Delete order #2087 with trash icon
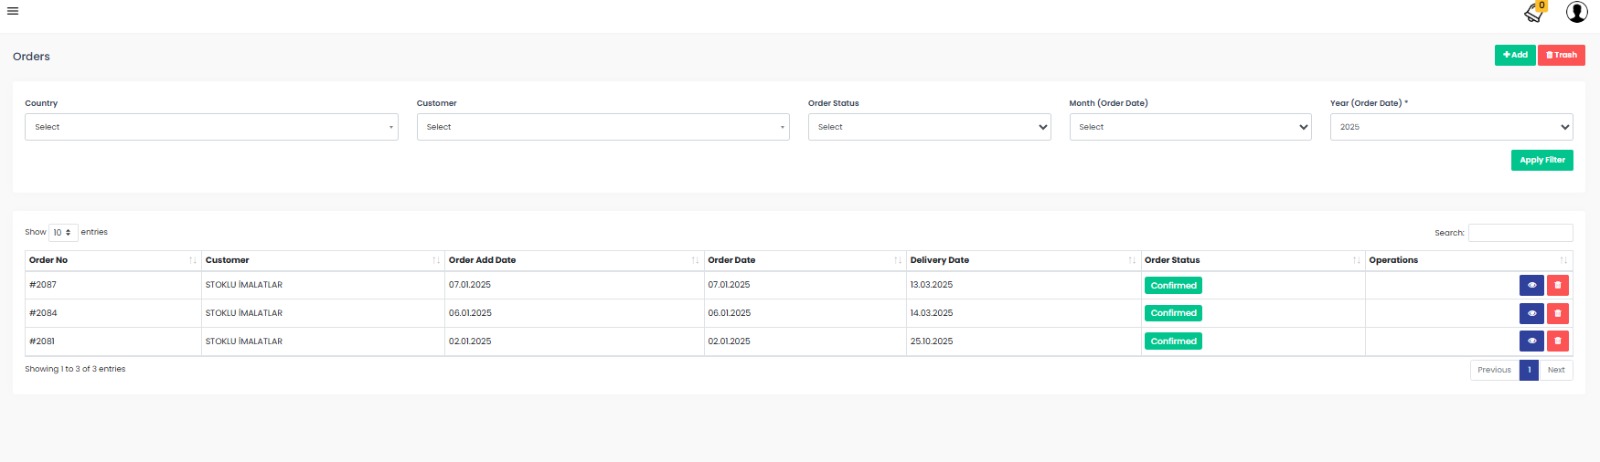1600x462 pixels. (x=1557, y=285)
